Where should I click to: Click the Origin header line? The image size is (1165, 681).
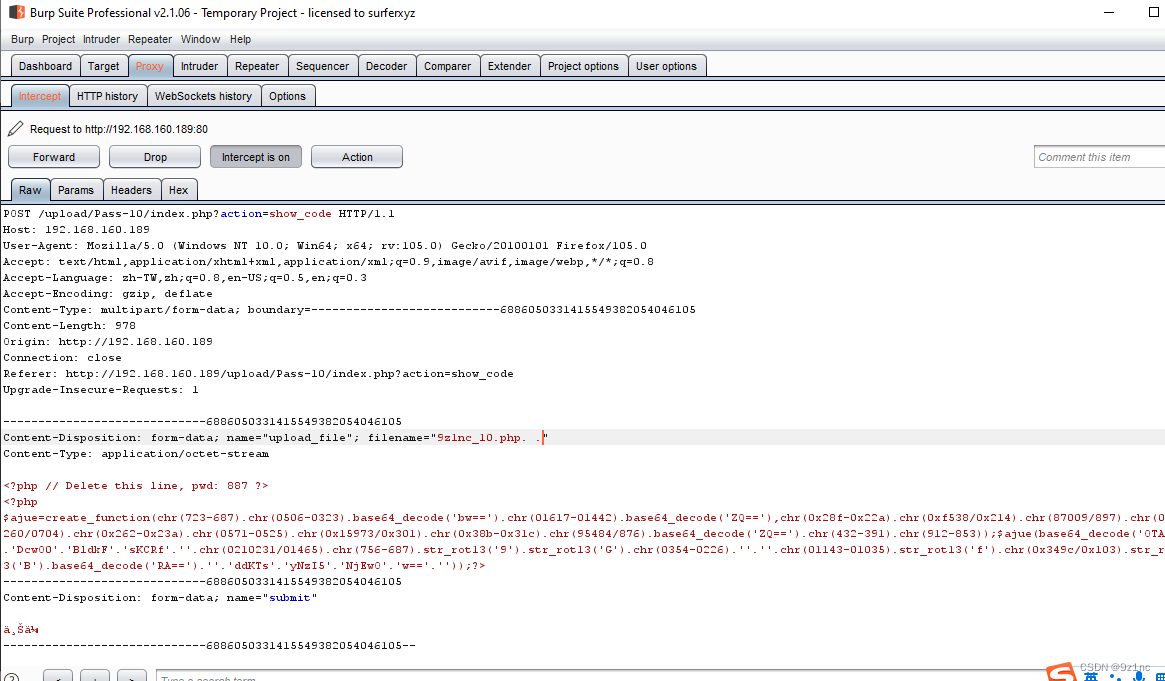click(108, 342)
